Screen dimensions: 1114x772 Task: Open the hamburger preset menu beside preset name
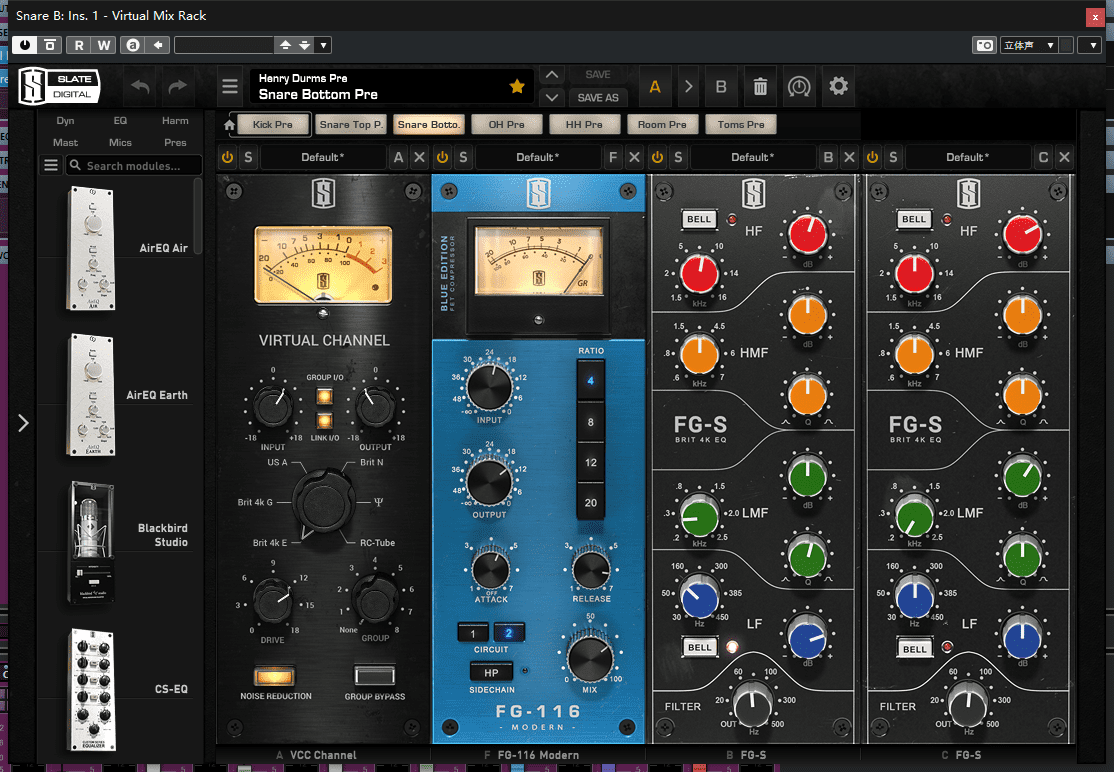click(229, 87)
